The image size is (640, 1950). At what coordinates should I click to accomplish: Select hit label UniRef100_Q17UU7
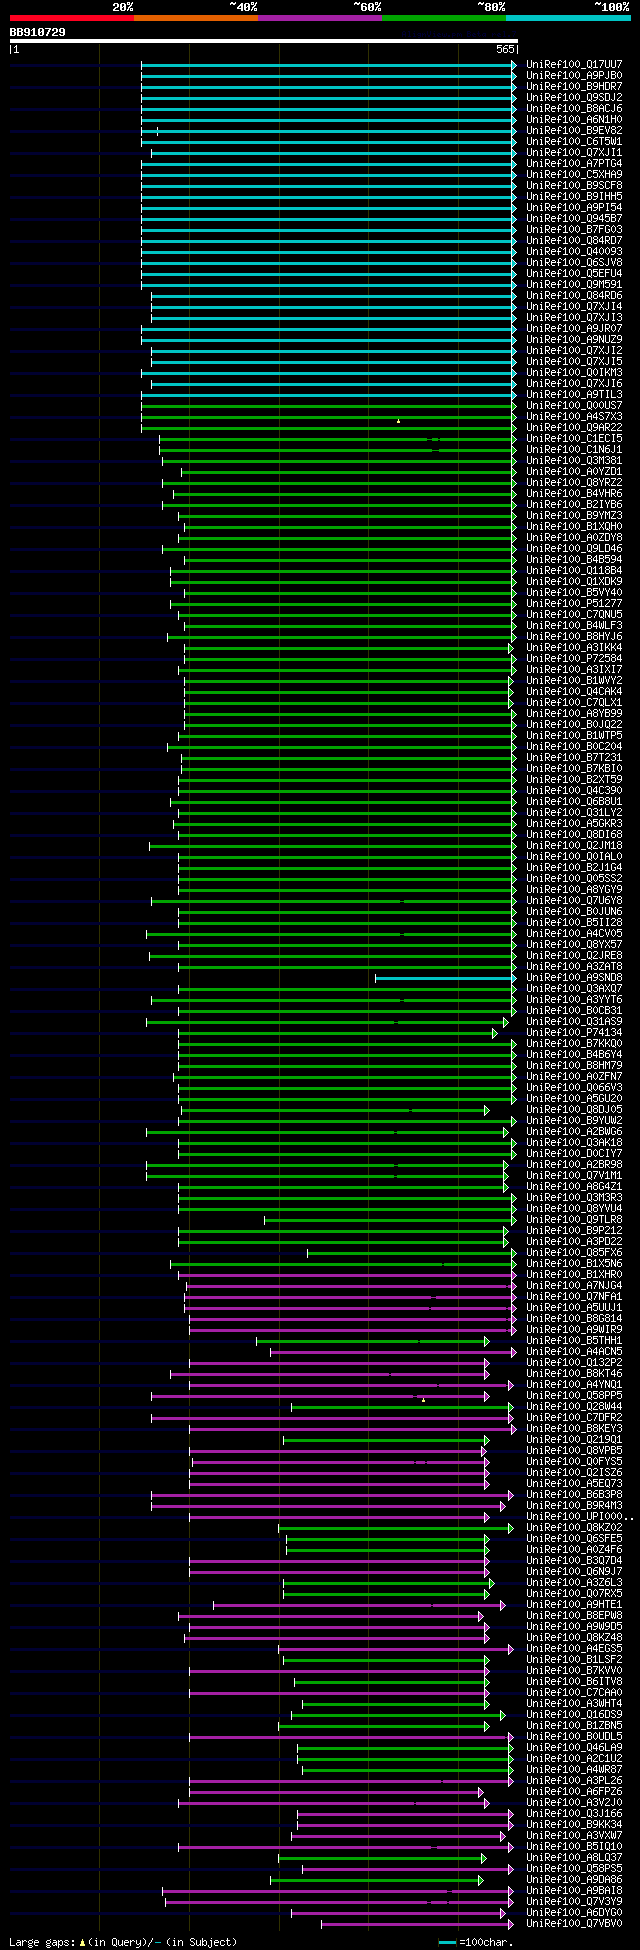[574, 64]
